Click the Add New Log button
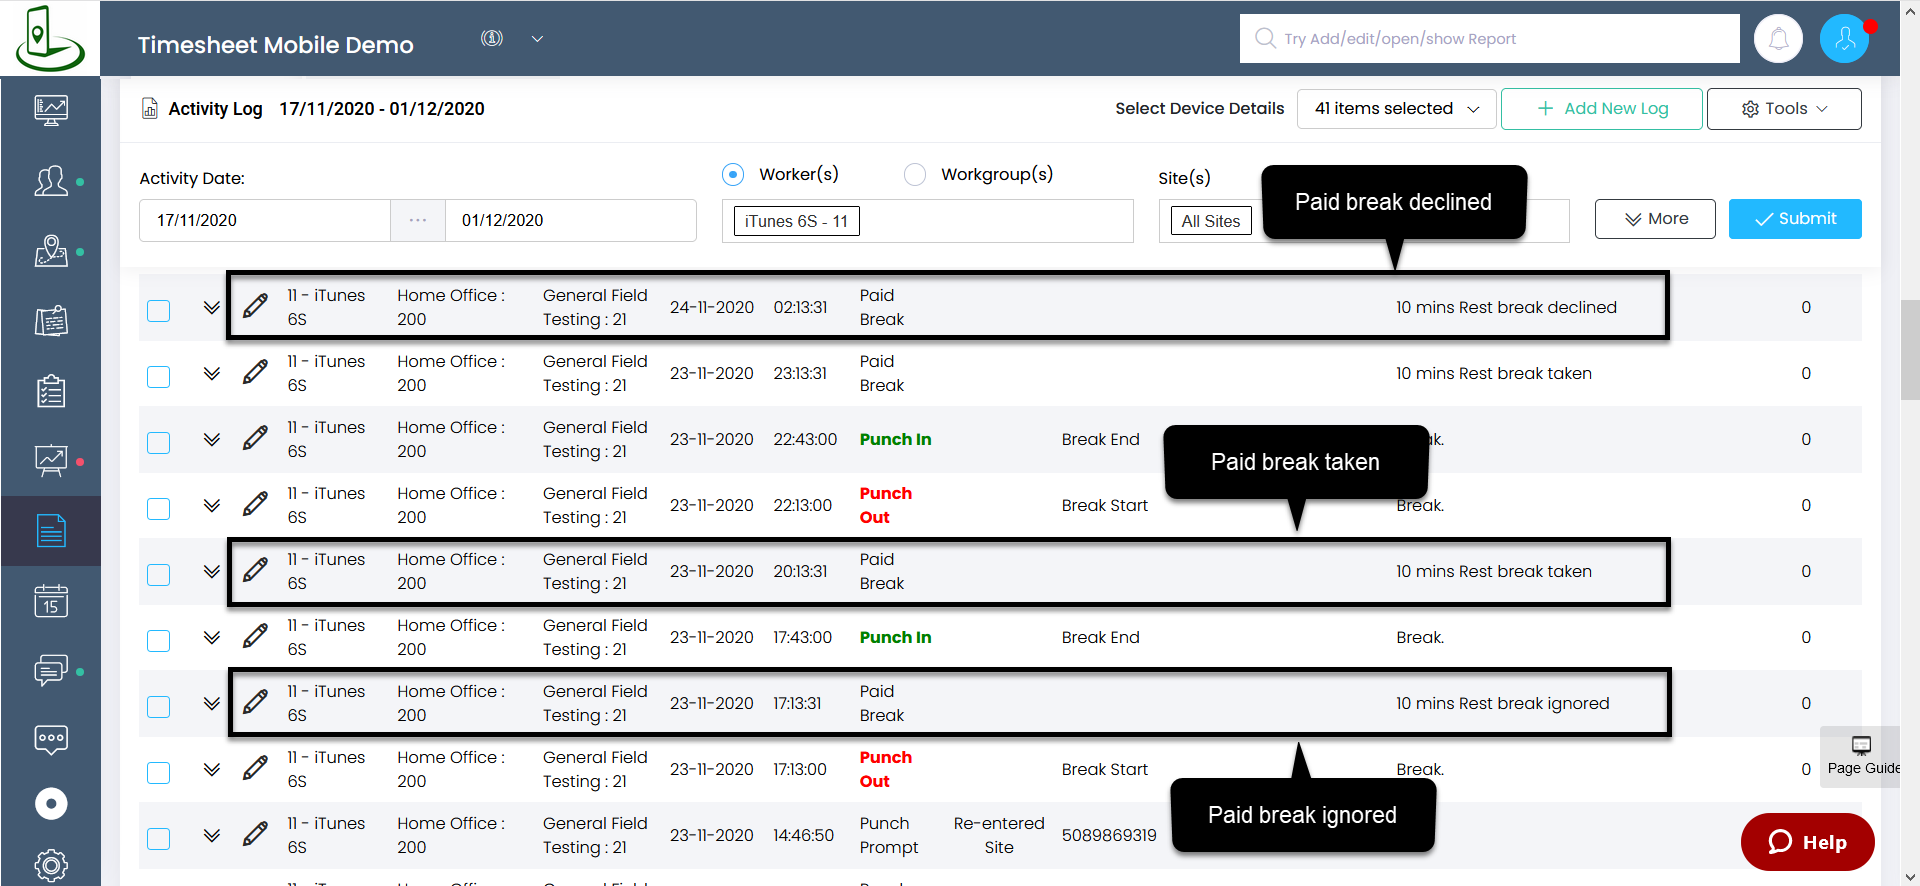Image resolution: width=1920 pixels, height=886 pixels. pos(1601,109)
